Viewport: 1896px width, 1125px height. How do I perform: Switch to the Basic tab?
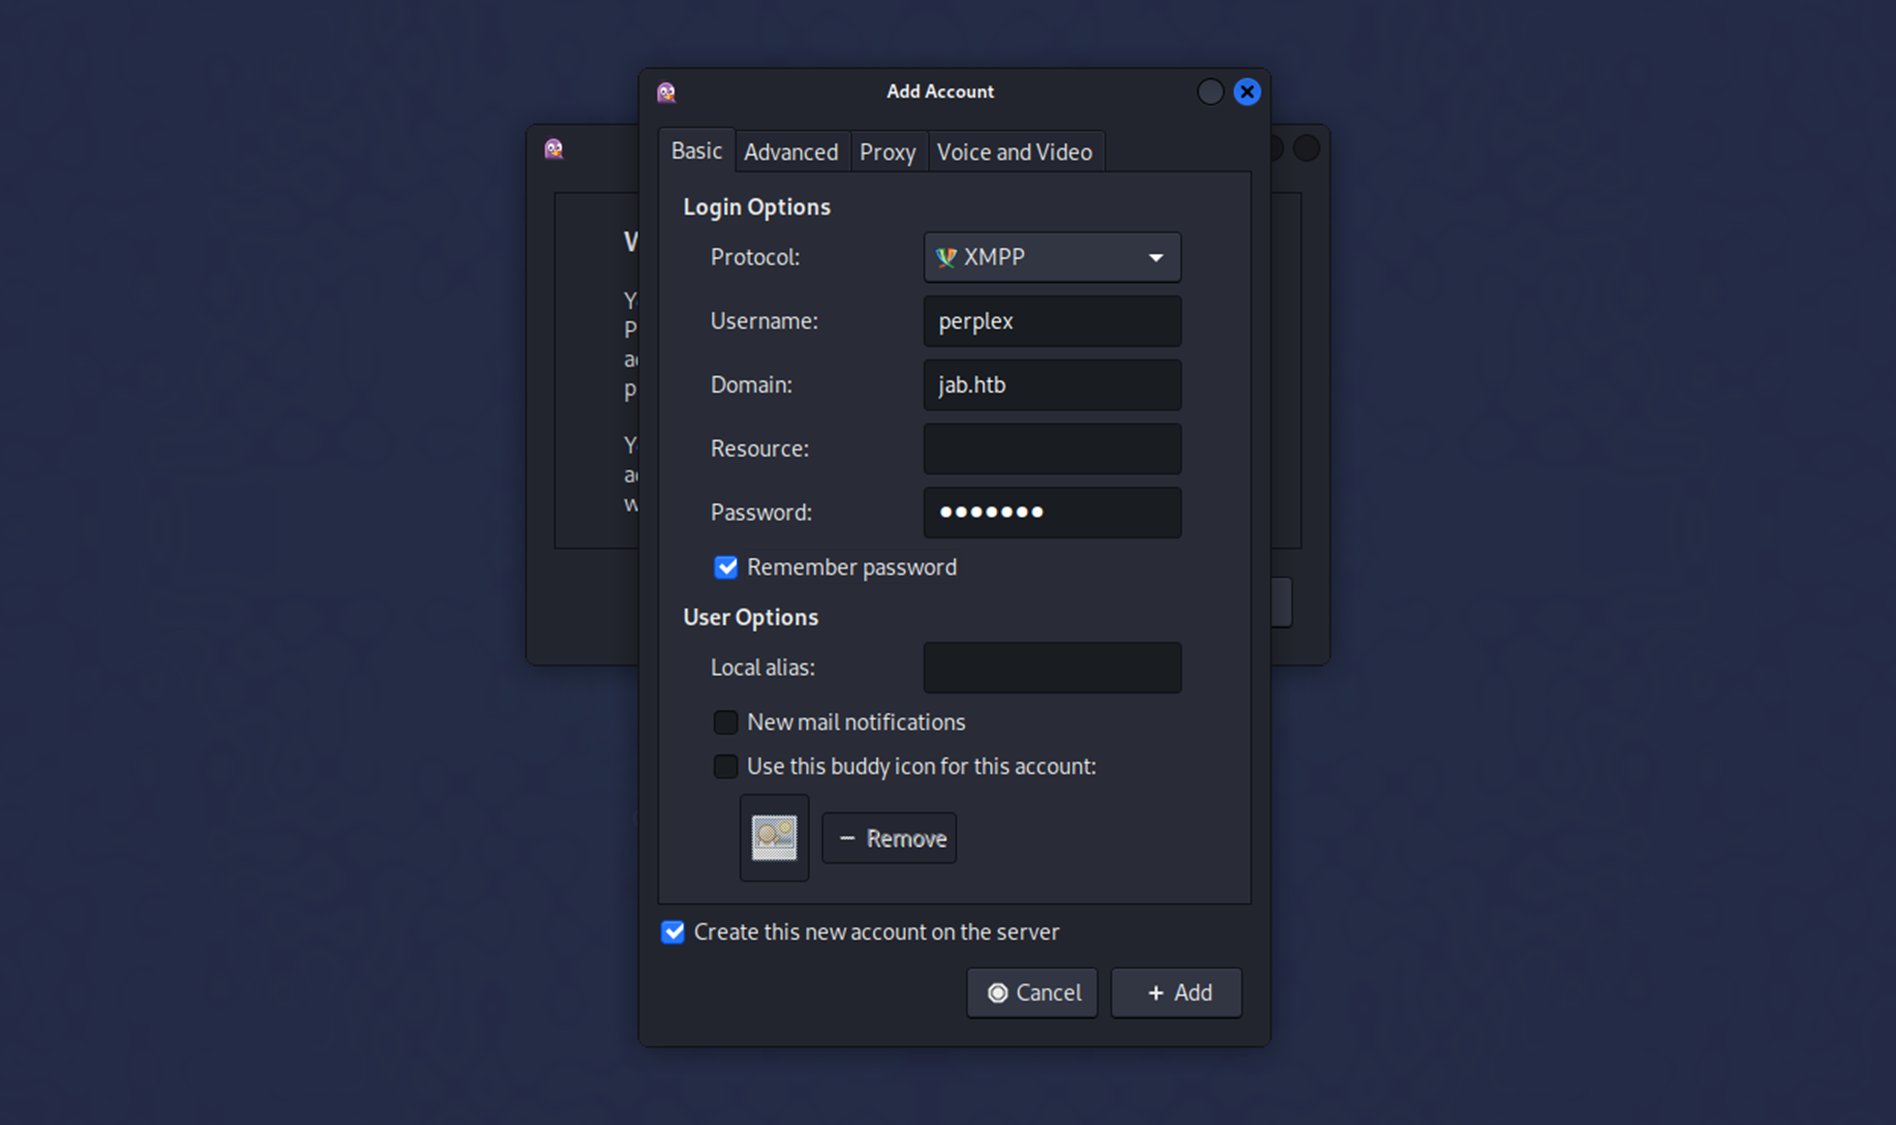pos(696,151)
